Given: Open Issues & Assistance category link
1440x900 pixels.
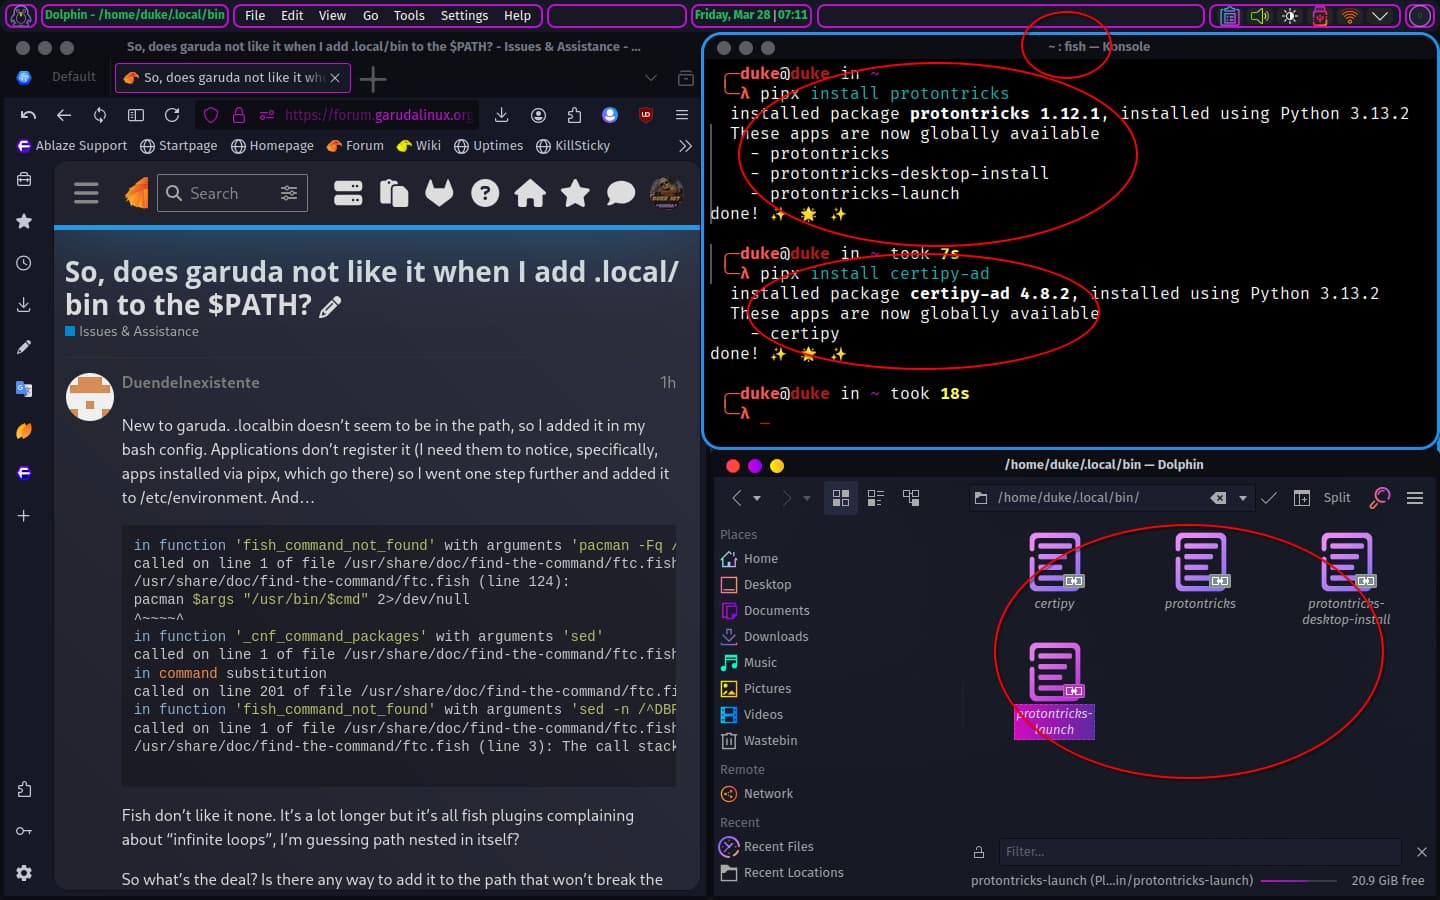Looking at the screenshot, I should 132,331.
